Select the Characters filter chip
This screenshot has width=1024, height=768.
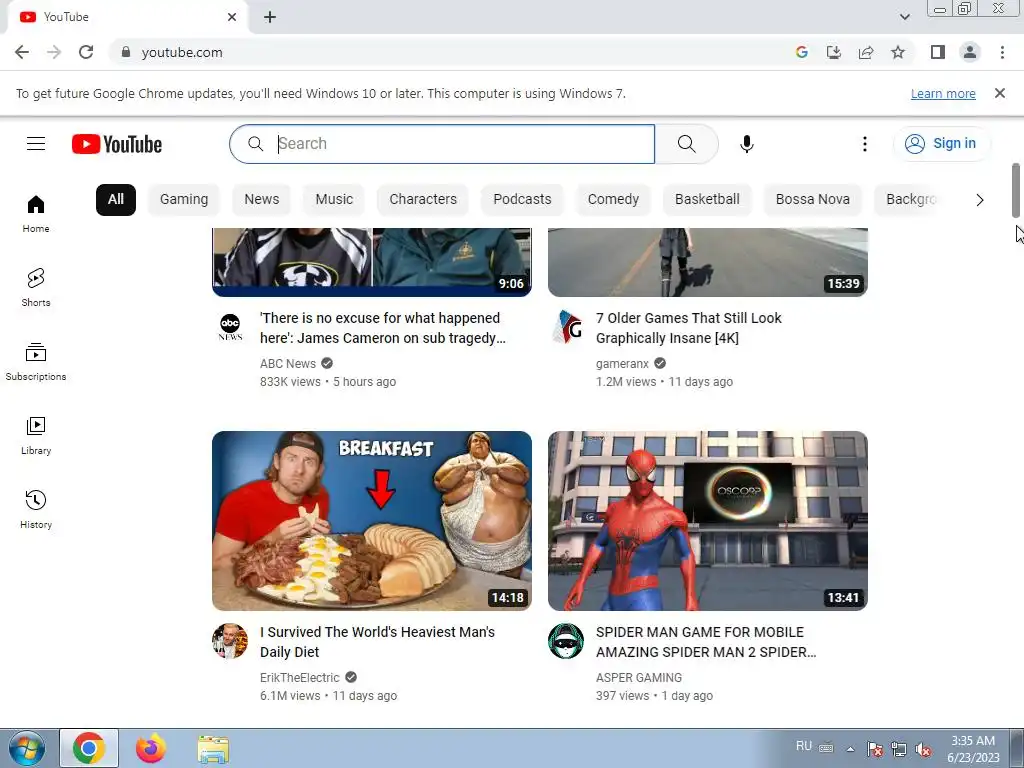[423, 200]
